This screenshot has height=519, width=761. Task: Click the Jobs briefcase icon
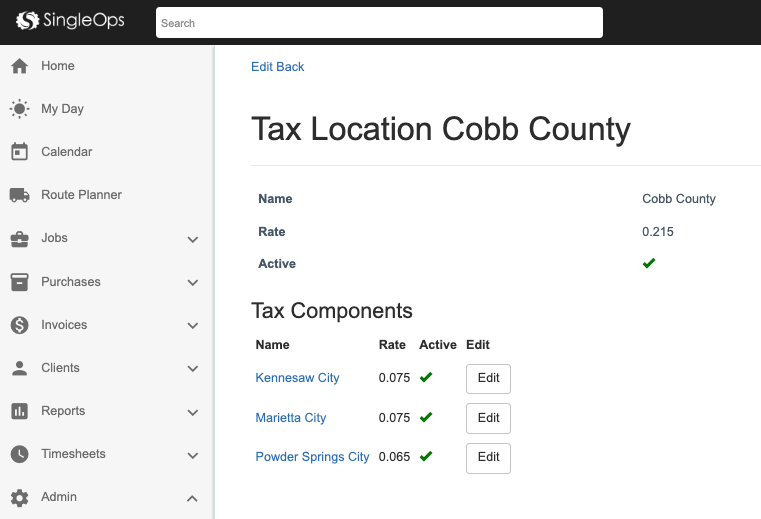click(19, 239)
